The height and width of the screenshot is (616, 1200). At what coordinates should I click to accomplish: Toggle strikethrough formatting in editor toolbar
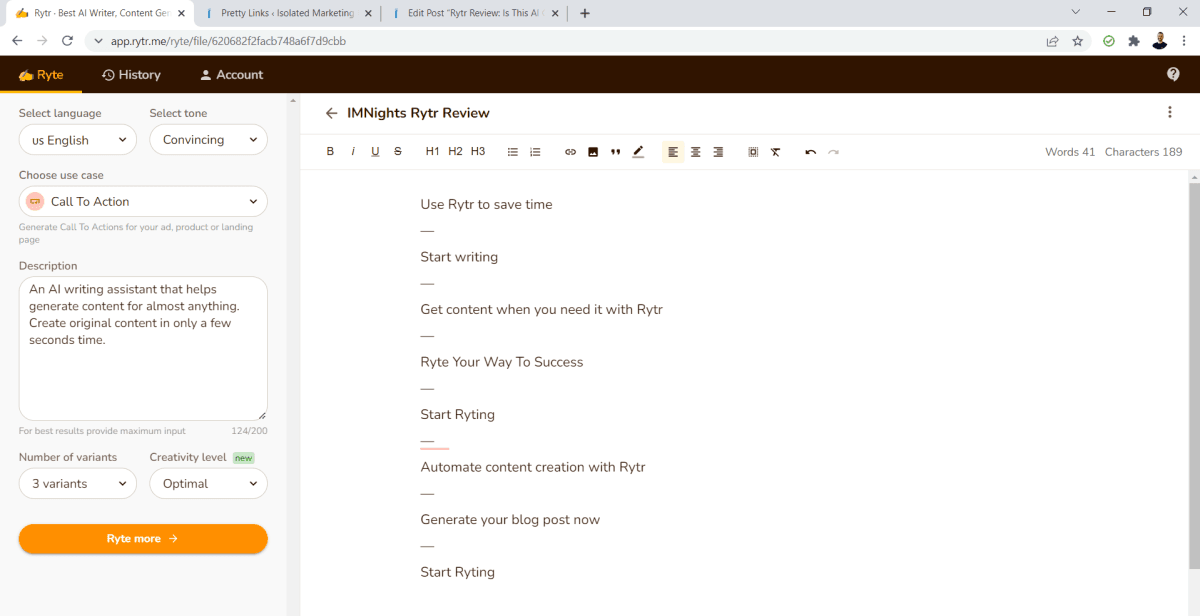(398, 152)
